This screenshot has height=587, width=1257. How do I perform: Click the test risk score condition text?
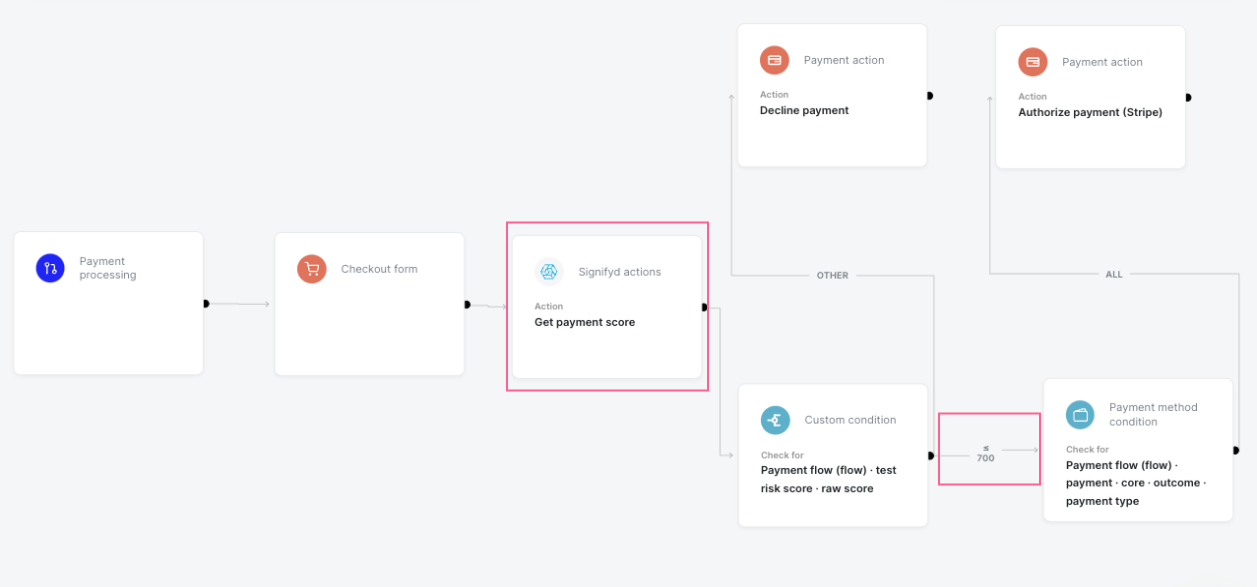(828, 479)
